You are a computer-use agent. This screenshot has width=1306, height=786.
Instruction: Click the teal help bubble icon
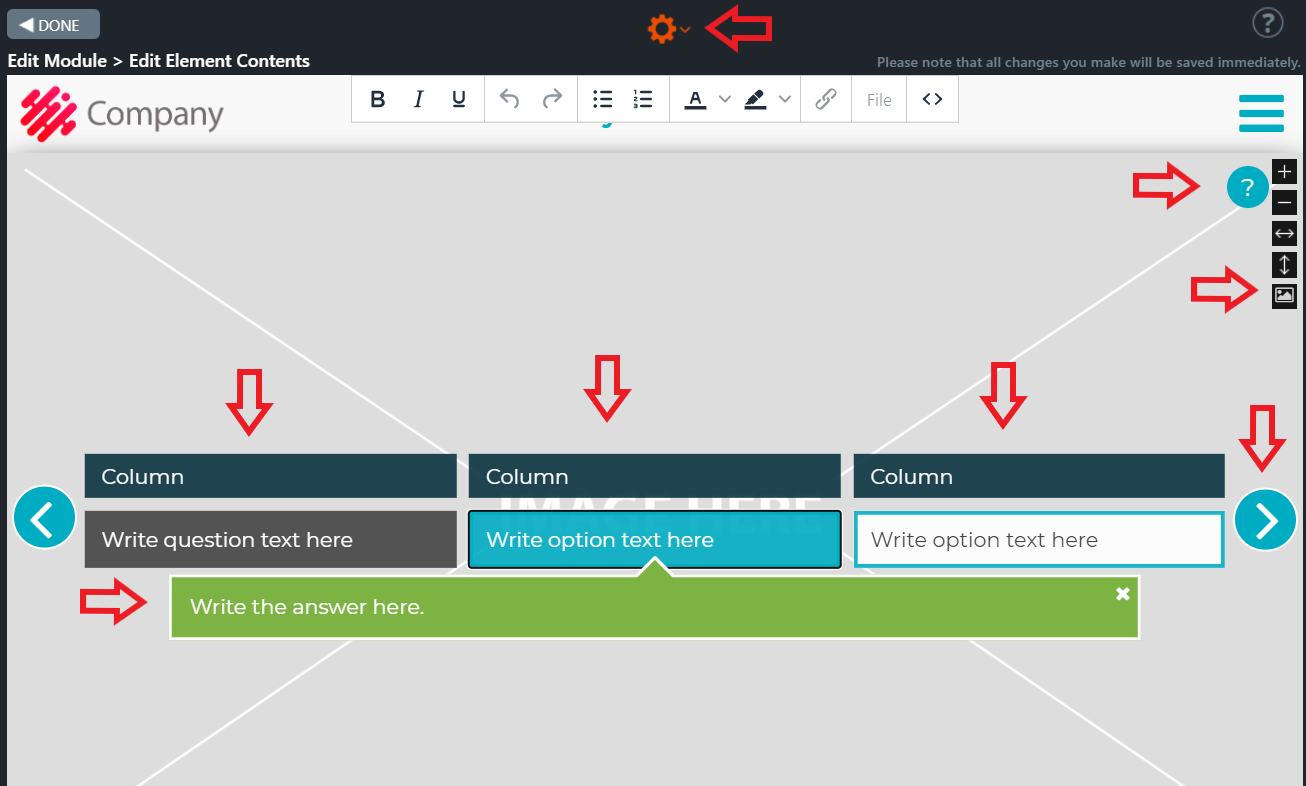[x=1247, y=187]
